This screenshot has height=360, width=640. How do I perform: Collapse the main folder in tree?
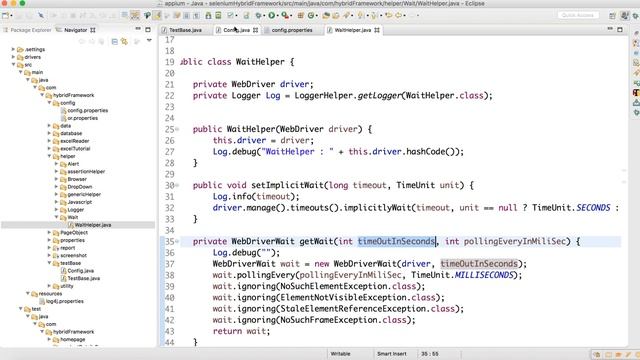(20, 72)
